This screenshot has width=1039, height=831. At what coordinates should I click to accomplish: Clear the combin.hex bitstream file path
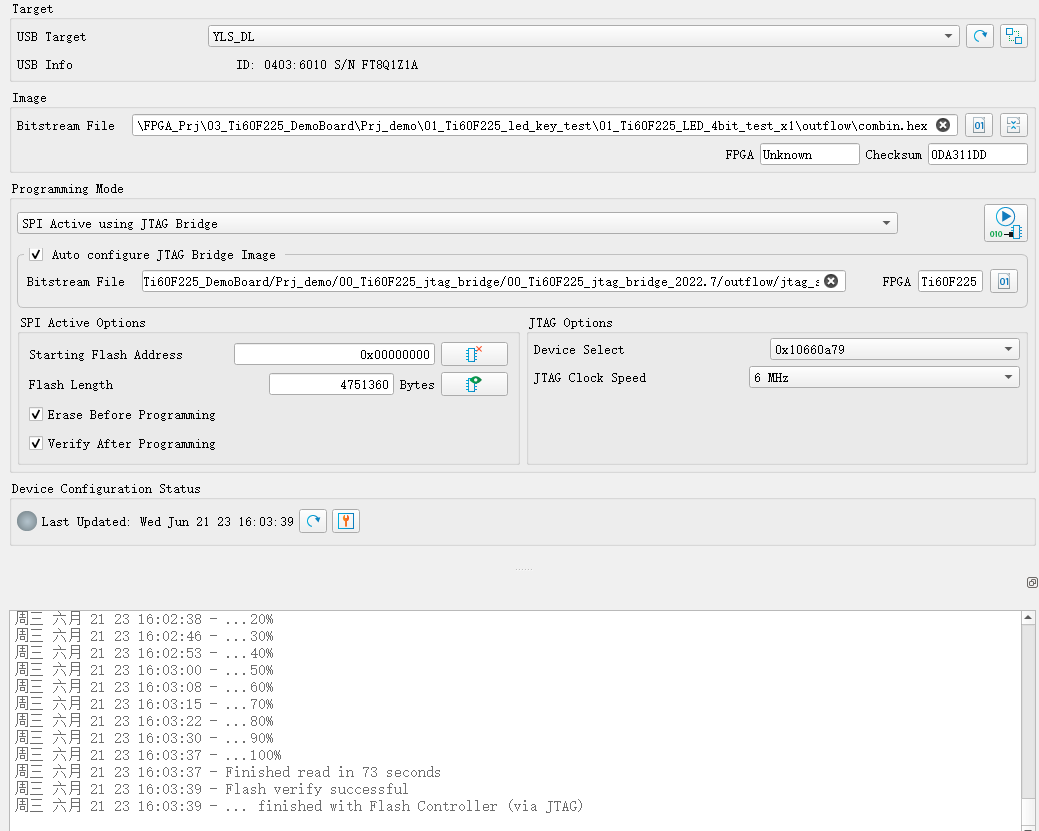942,126
